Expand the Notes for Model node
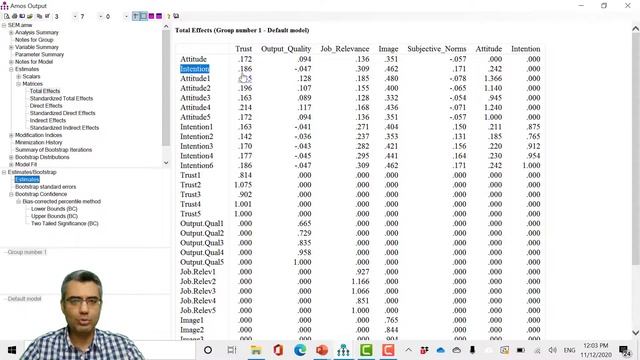This screenshot has width=640, height=360. [11, 62]
